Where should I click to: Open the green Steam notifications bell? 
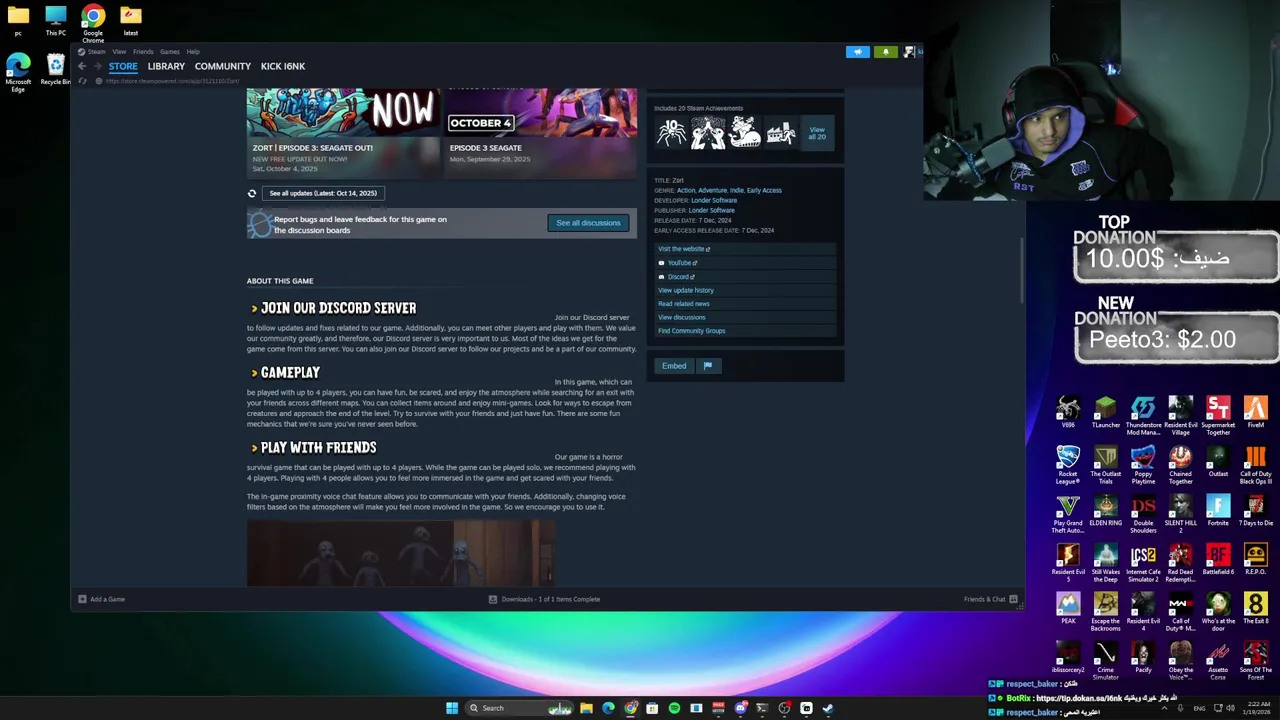coord(885,52)
